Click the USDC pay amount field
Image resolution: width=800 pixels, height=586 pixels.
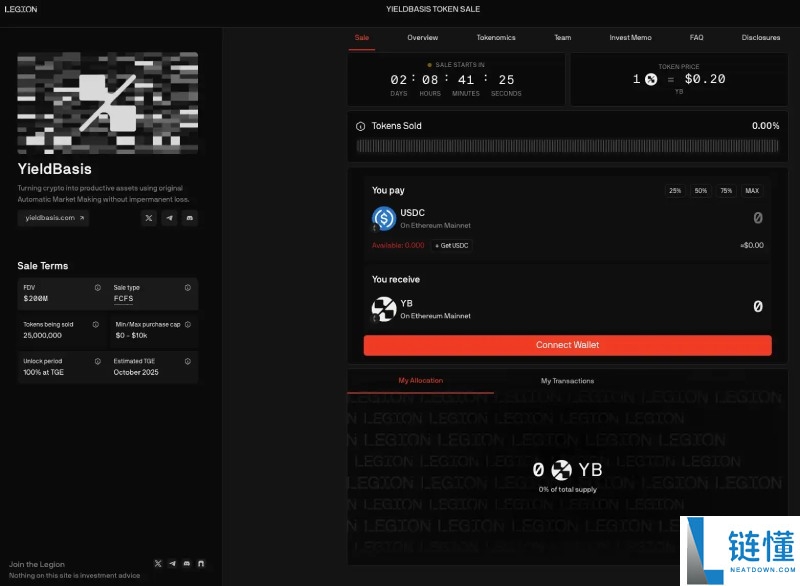(x=758, y=218)
